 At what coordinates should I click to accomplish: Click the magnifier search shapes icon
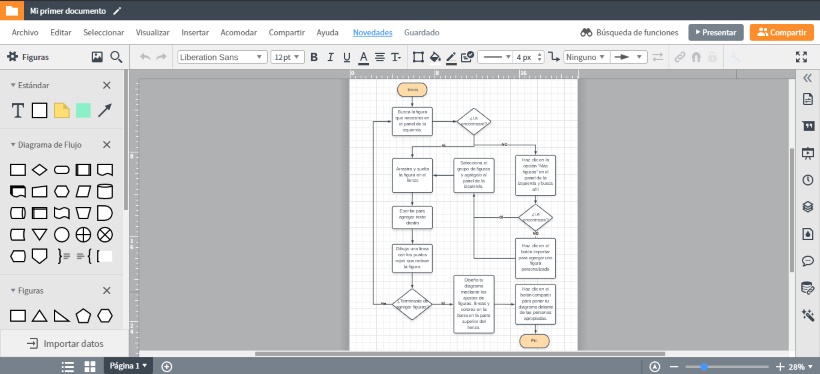pyautogui.click(x=116, y=57)
